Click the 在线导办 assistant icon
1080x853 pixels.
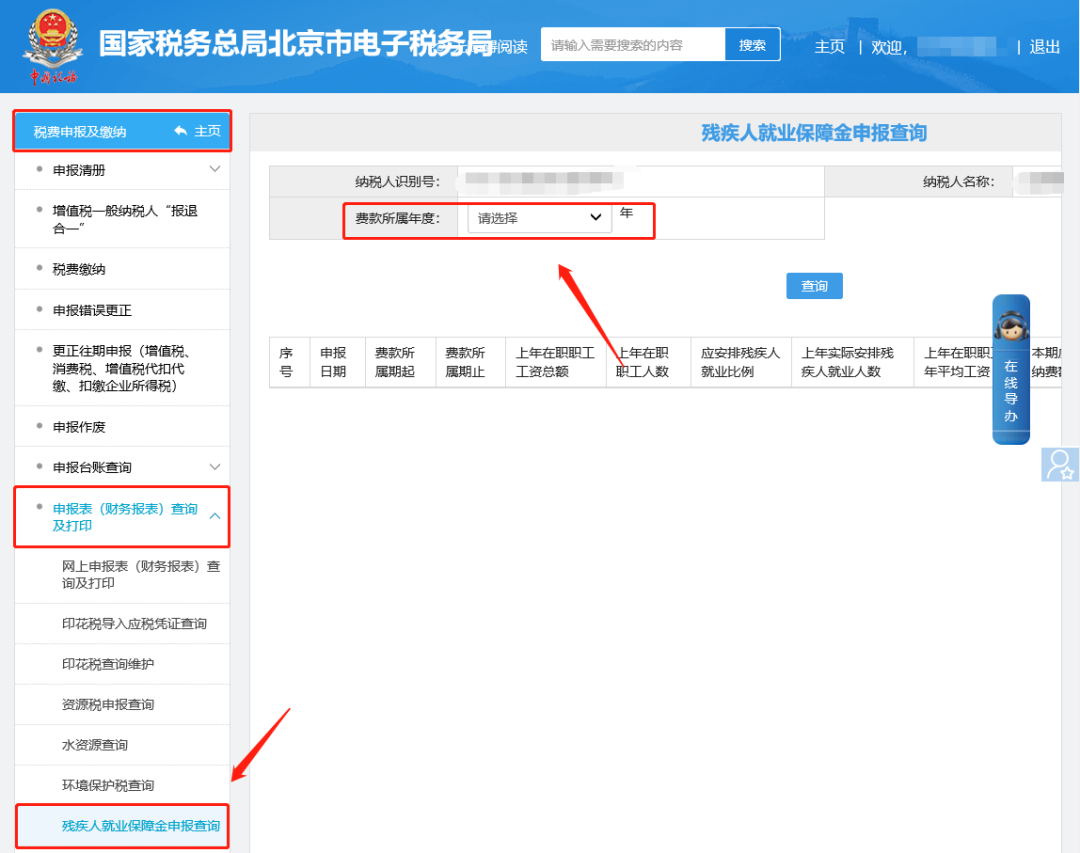(x=1010, y=369)
